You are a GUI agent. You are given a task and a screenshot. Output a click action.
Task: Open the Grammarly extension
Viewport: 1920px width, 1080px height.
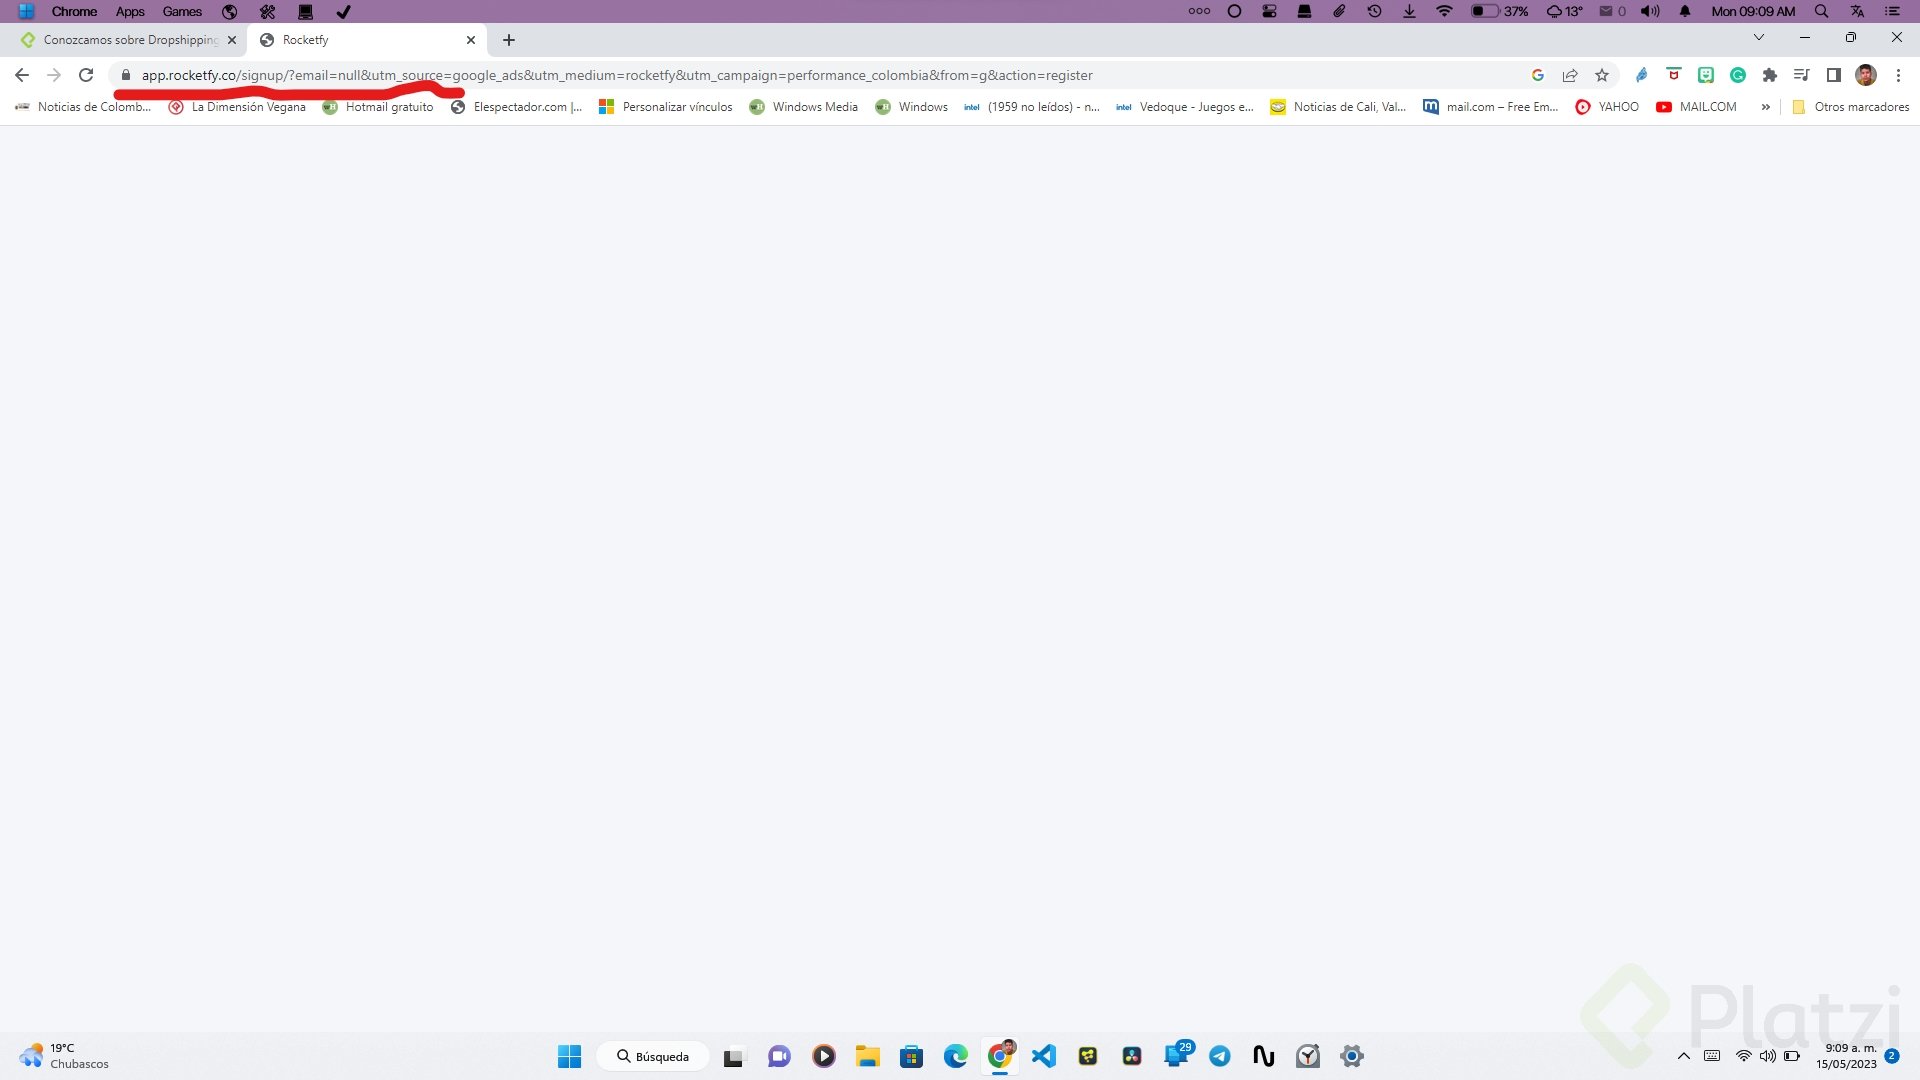click(x=1738, y=75)
